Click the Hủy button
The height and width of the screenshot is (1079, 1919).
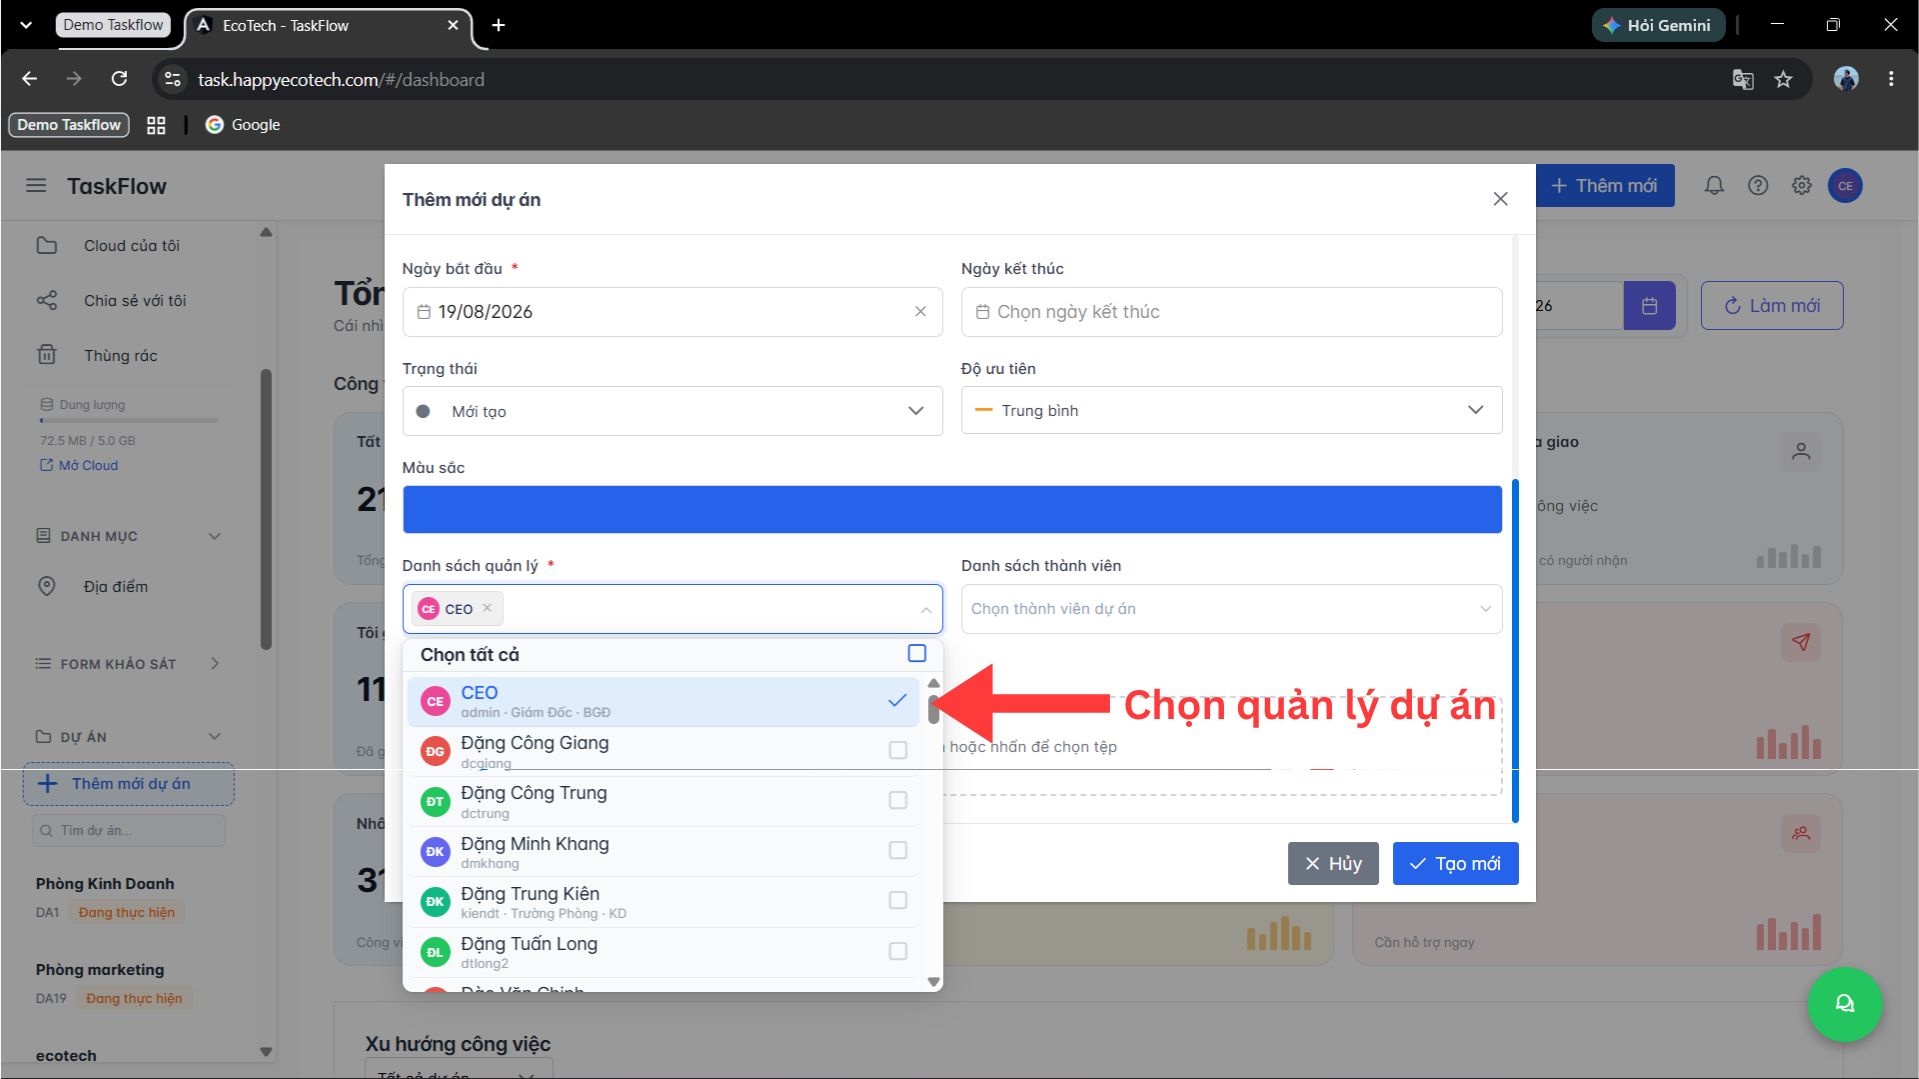point(1333,864)
